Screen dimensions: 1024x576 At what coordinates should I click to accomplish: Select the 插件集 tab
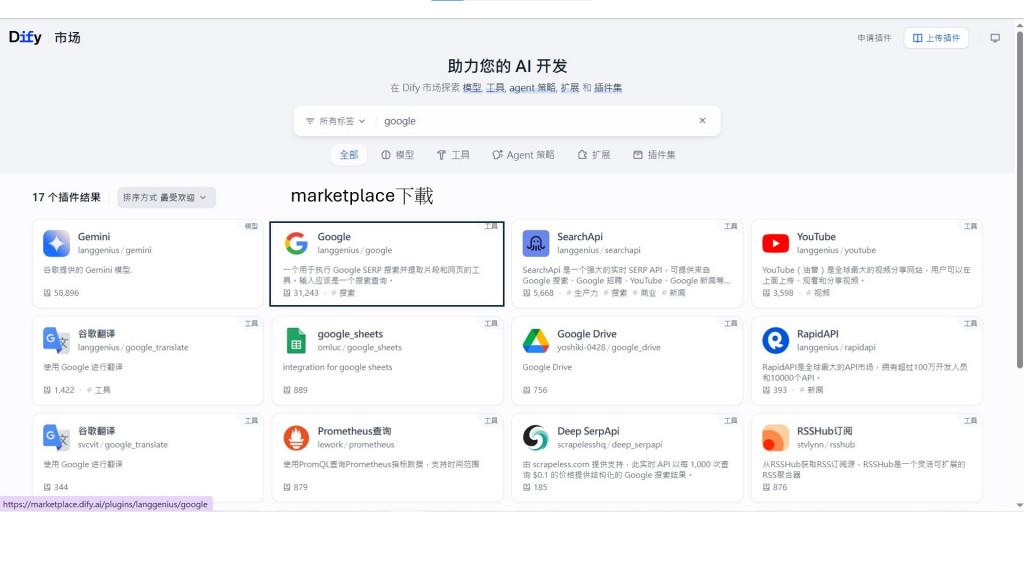coord(654,155)
